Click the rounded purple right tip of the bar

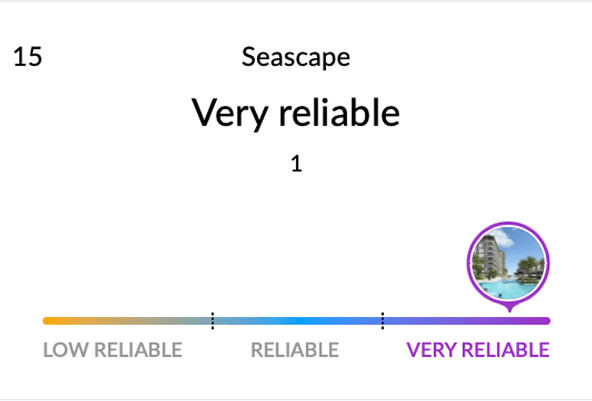[546, 321]
